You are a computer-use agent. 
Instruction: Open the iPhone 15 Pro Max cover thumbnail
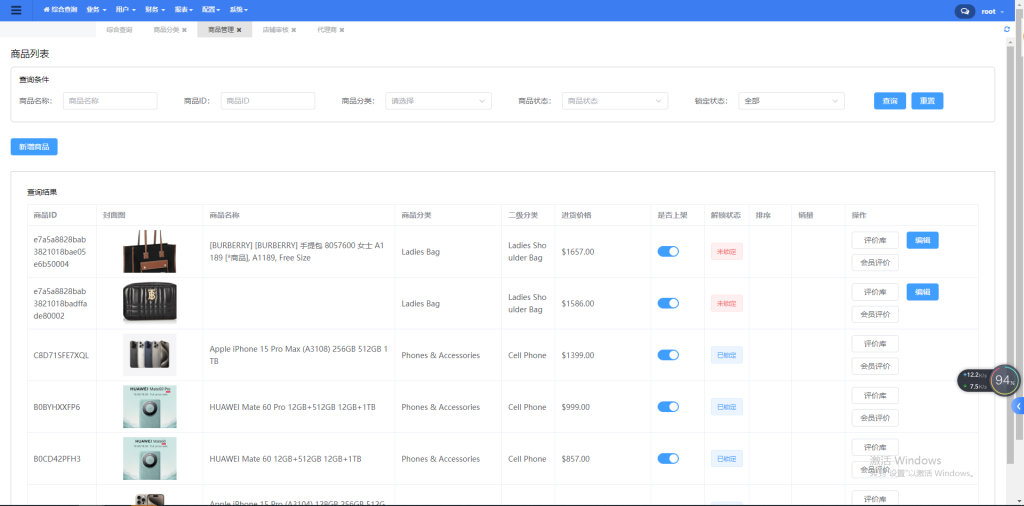click(150, 355)
